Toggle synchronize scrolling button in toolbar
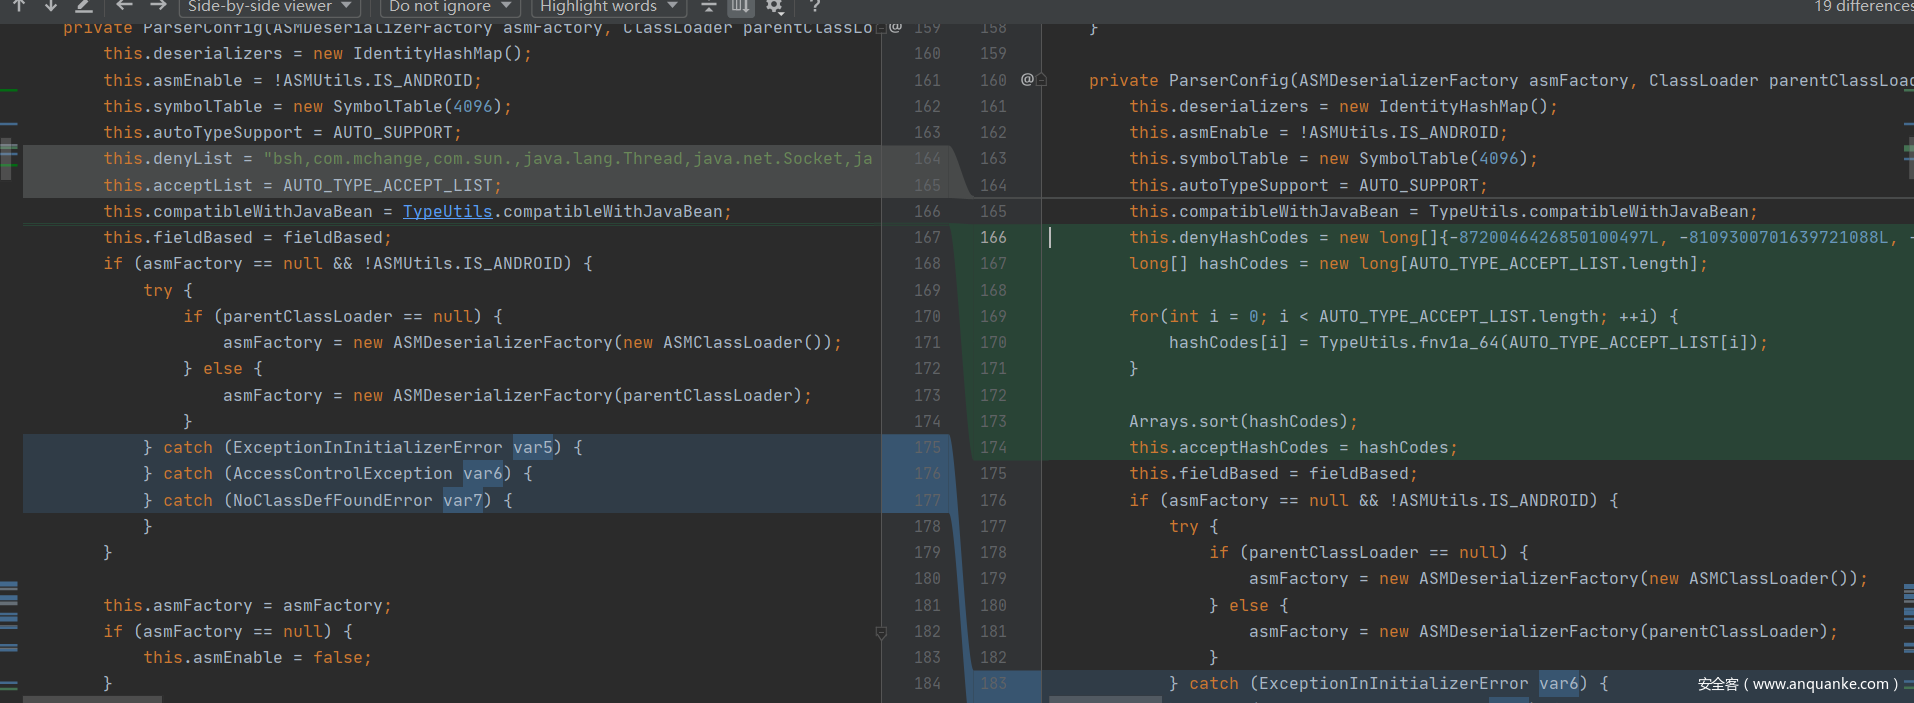 [740, 6]
